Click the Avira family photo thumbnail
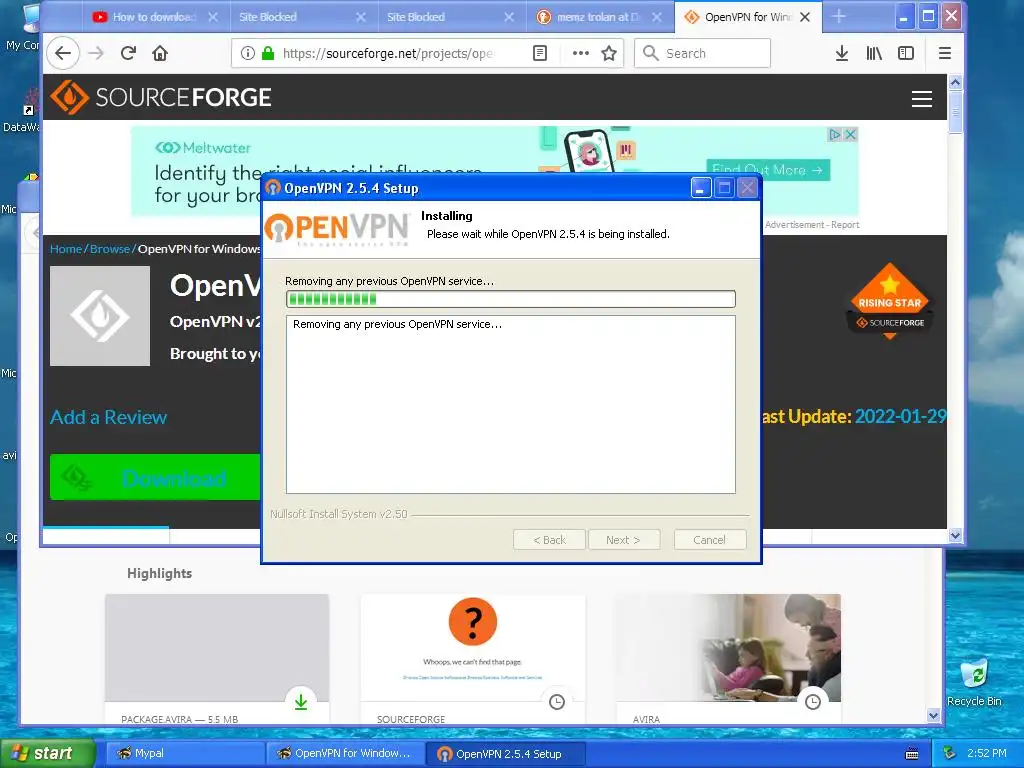Image resolution: width=1024 pixels, height=768 pixels. coord(728,648)
